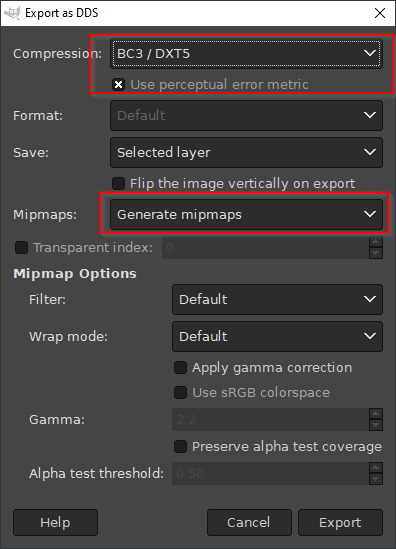Increase Transparent index with up arrow

tap(376, 242)
